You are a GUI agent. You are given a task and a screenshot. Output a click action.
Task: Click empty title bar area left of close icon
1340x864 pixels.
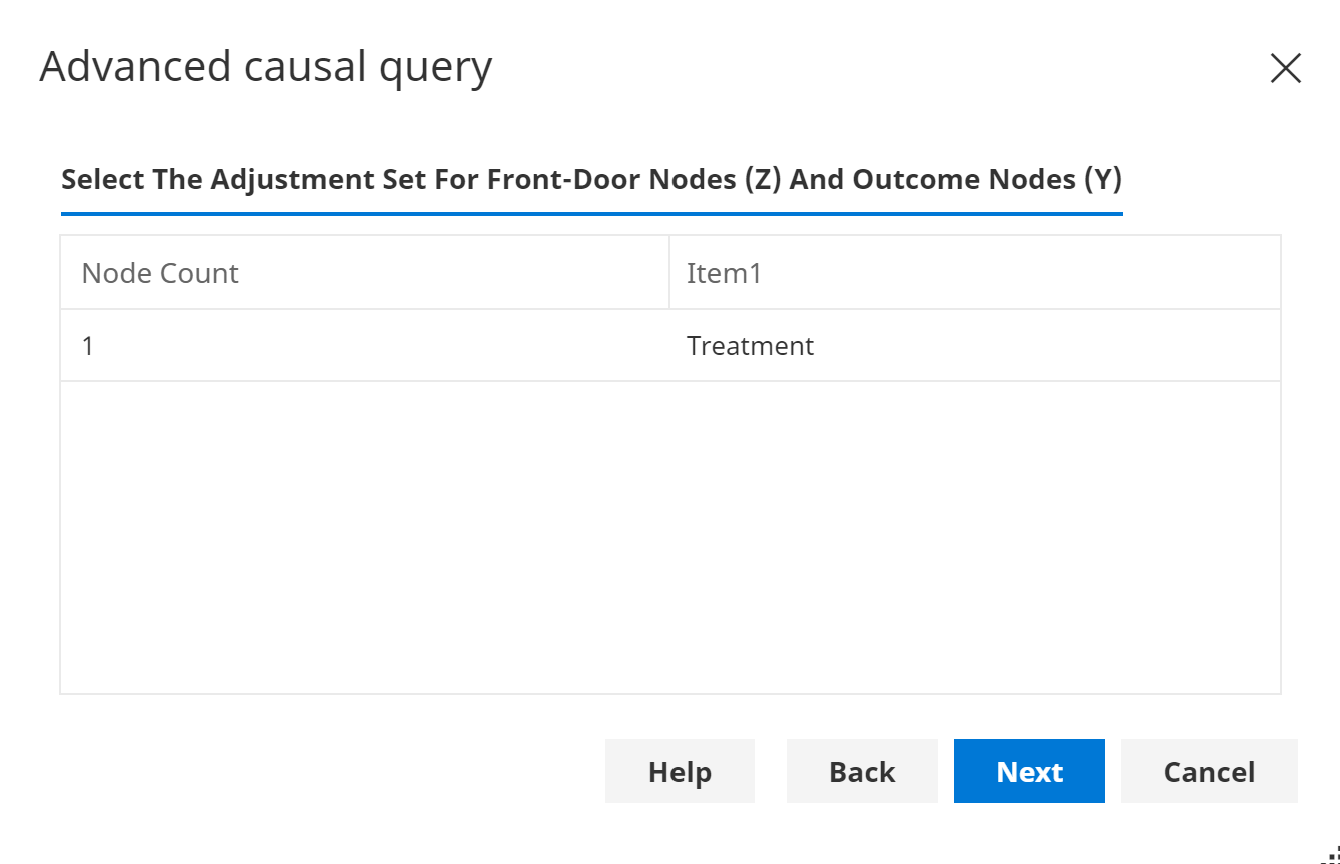coord(880,68)
